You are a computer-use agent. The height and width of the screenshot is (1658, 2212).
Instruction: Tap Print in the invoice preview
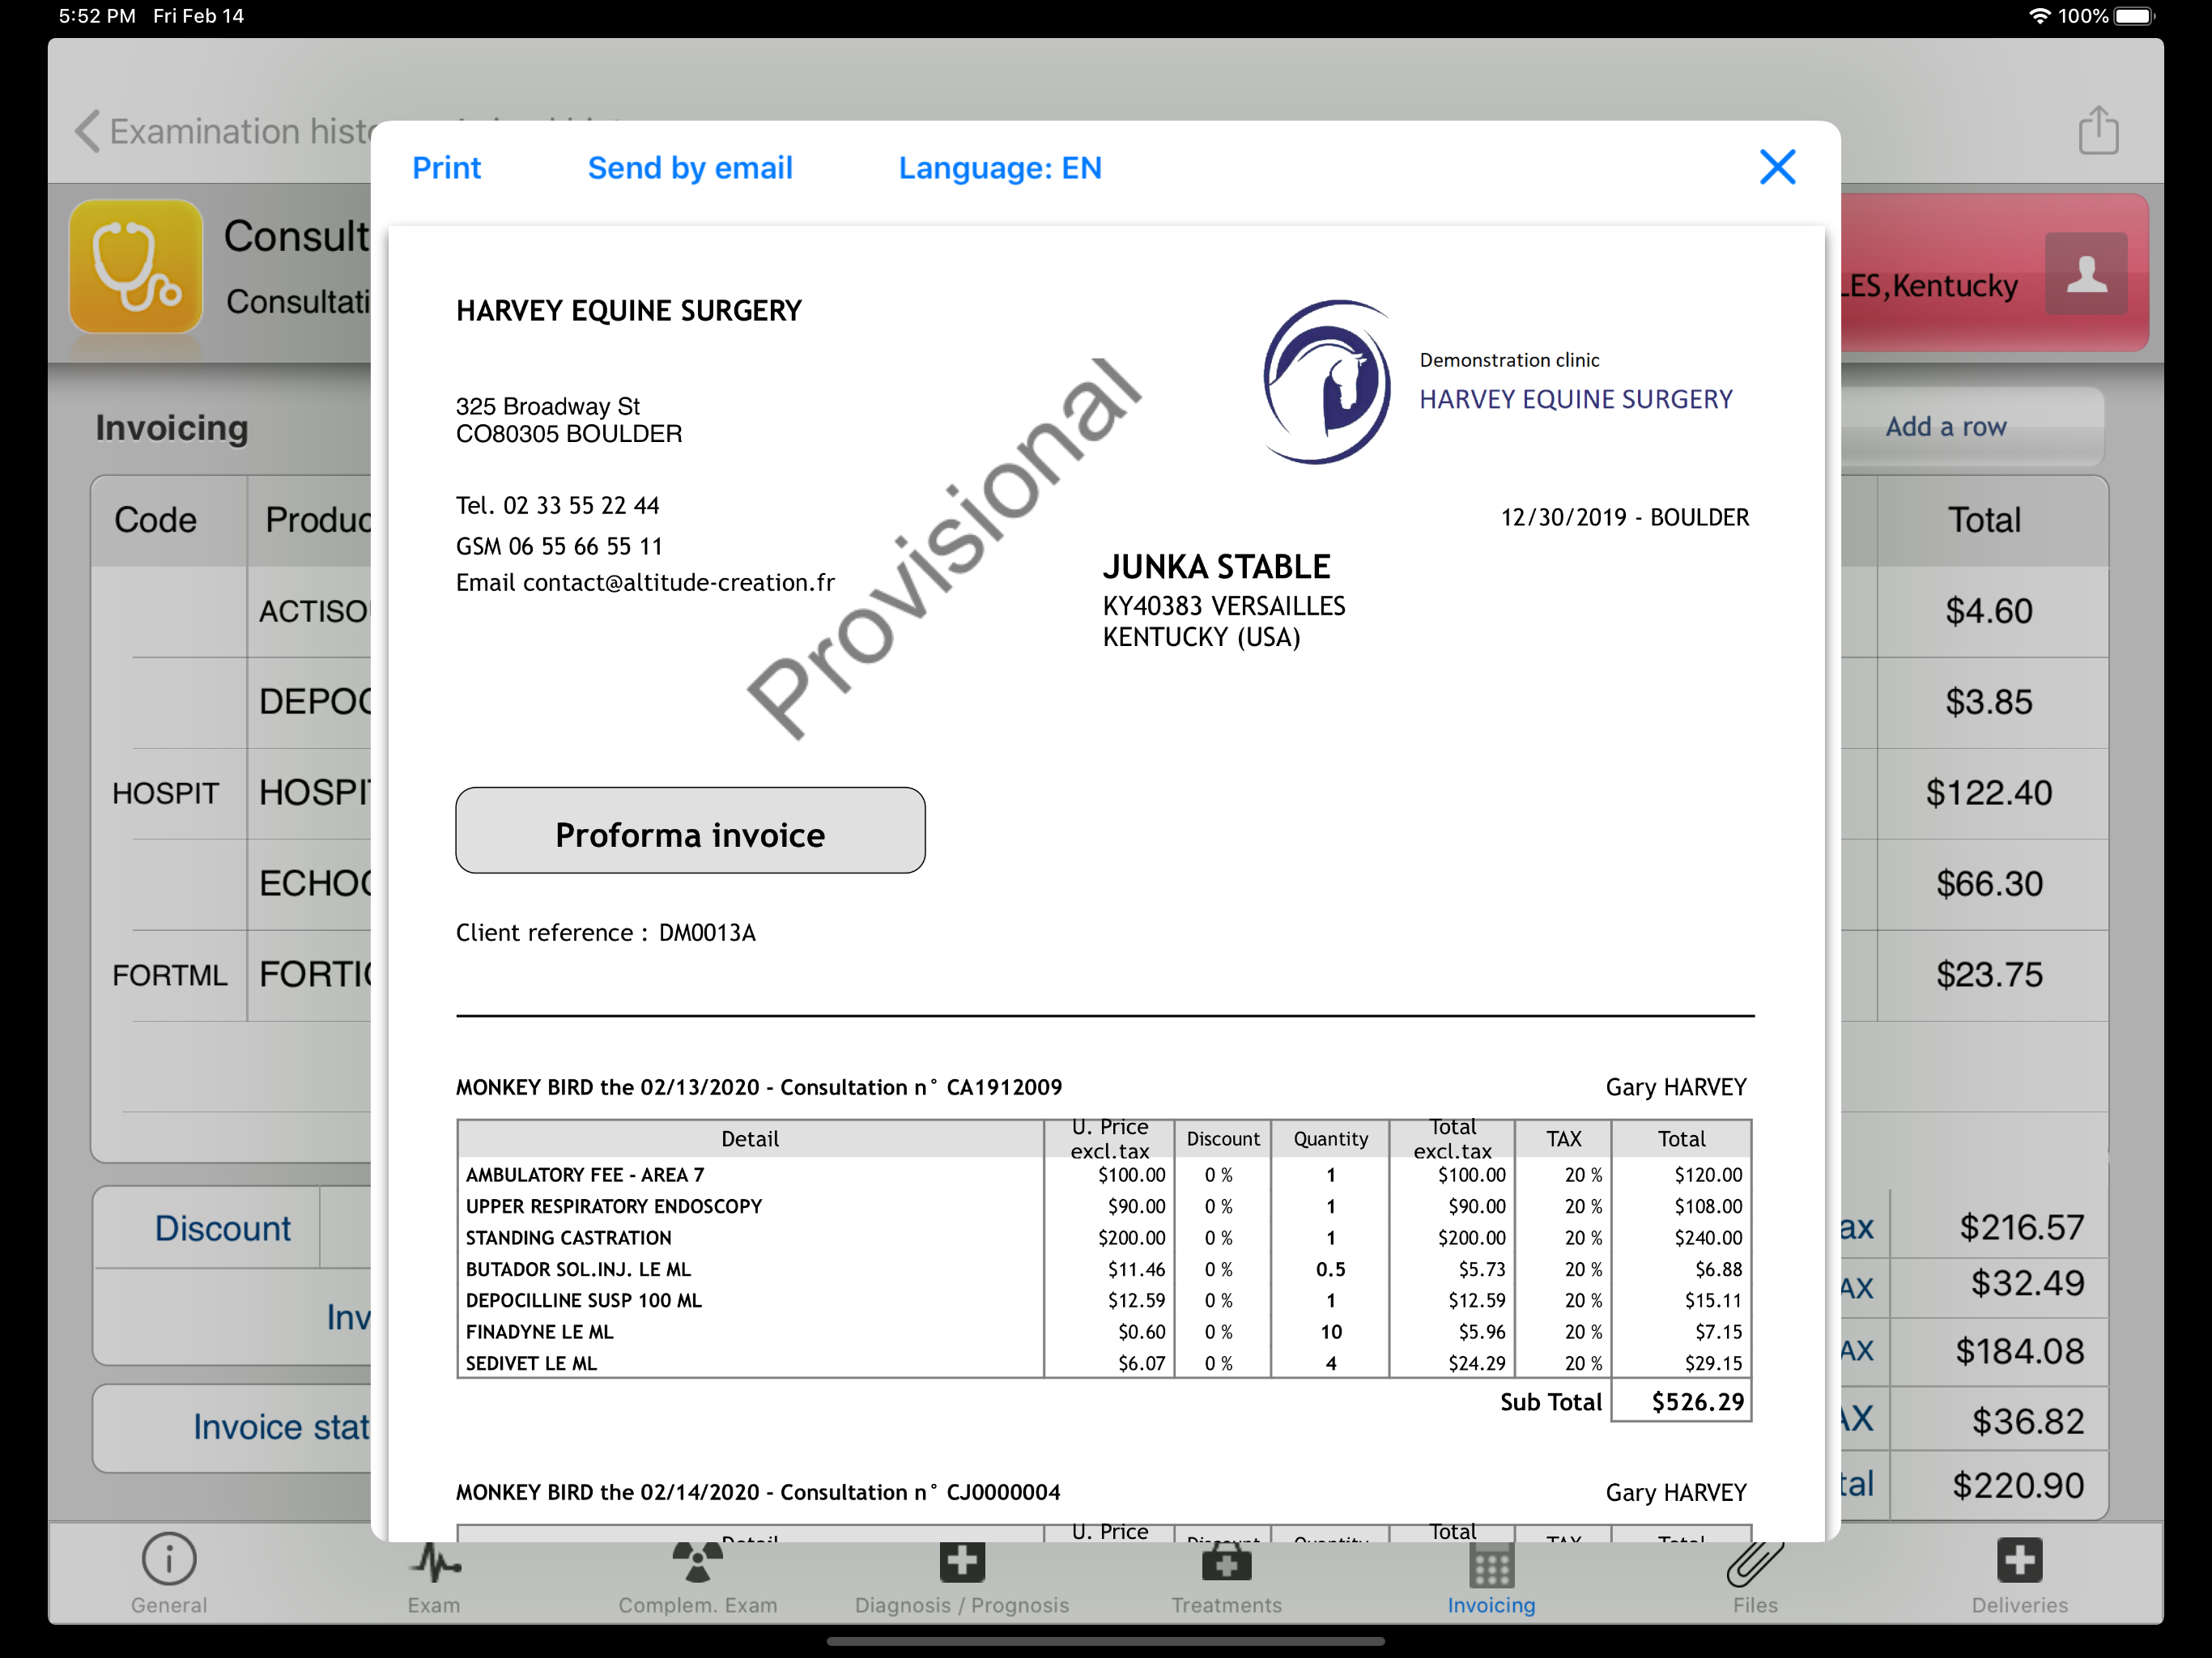pyautogui.click(x=446, y=168)
